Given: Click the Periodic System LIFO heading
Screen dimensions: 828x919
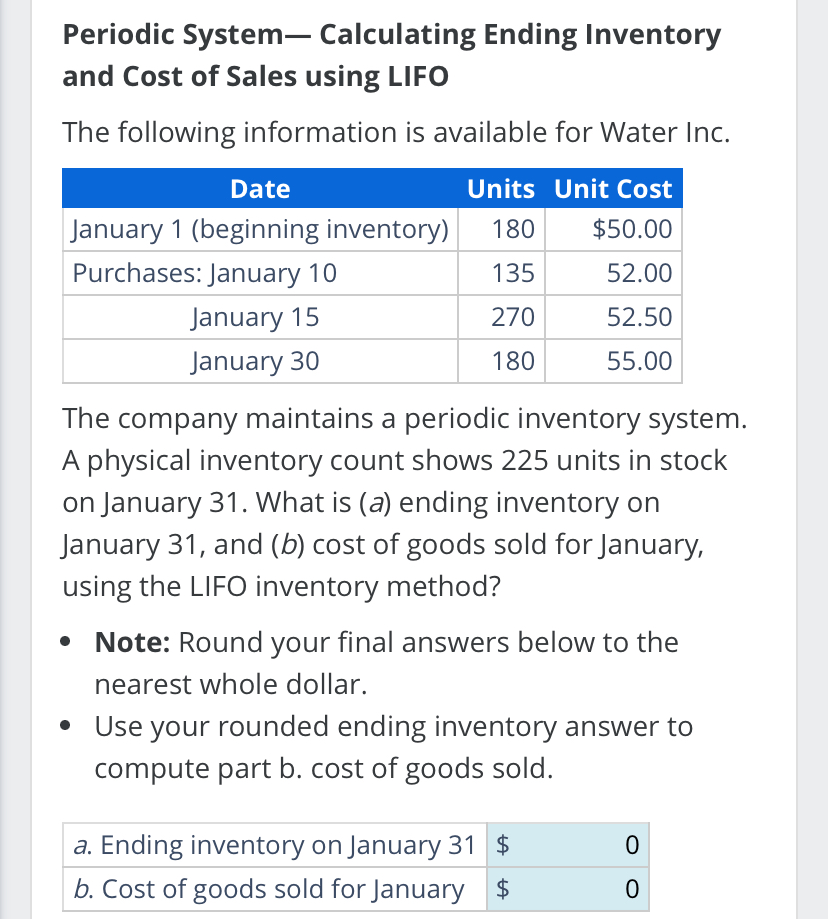Looking at the screenshot, I should pyautogui.click(x=391, y=55).
